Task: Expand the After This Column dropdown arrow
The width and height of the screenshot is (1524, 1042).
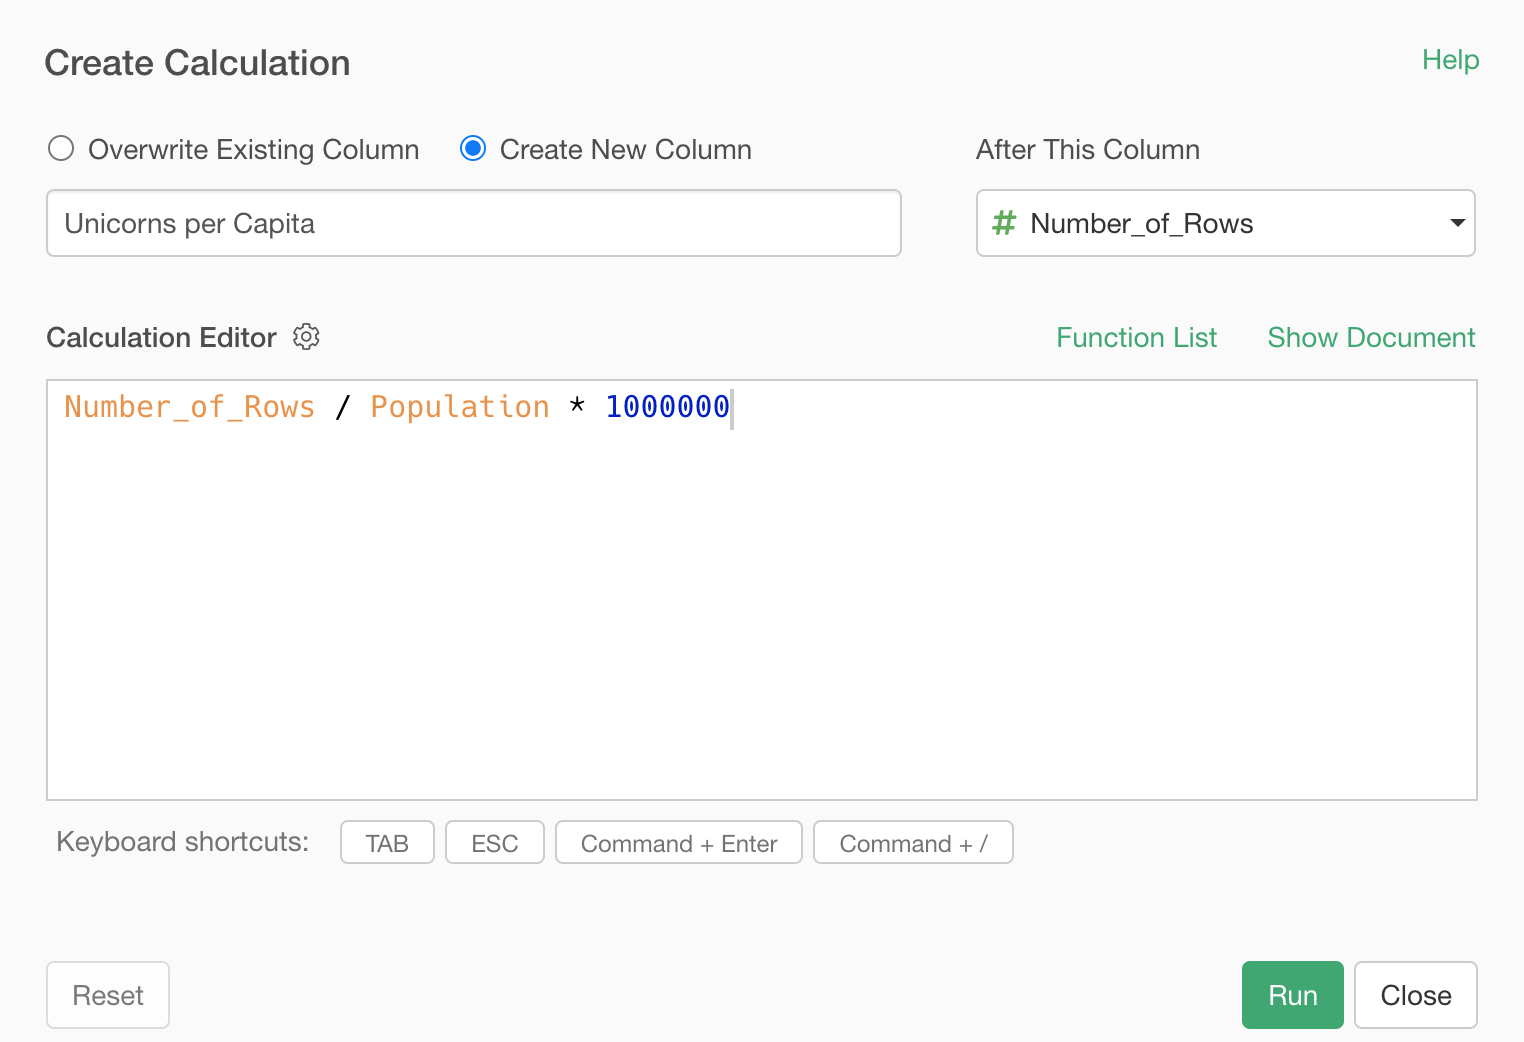Action: pyautogui.click(x=1457, y=223)
